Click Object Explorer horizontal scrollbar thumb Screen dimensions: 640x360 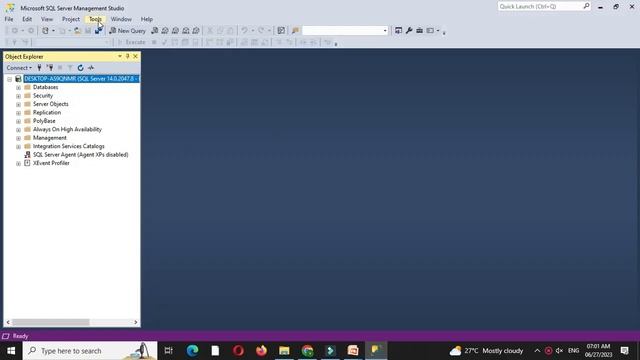click(51, 322)
